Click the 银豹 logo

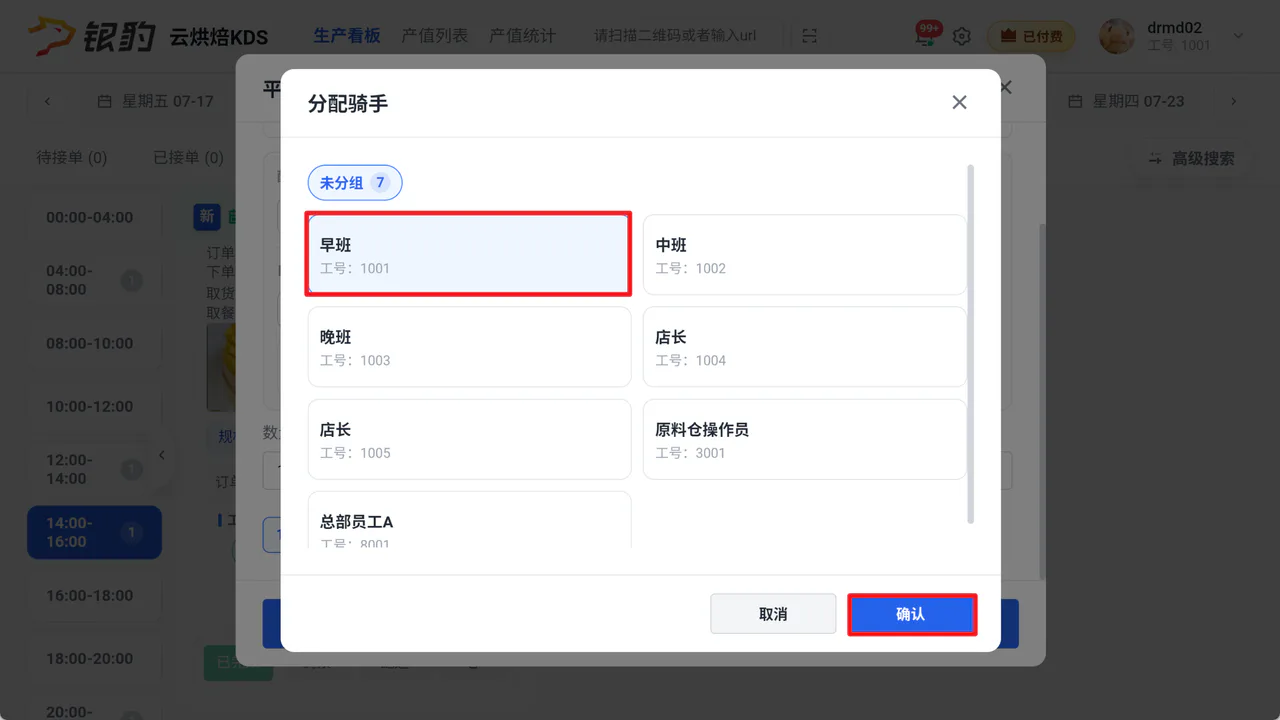(92, 36)
